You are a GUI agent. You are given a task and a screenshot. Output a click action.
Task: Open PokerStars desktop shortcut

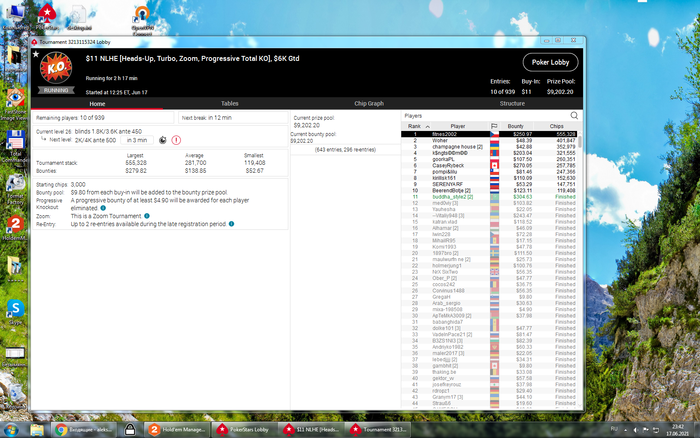(x=47, y=17)
